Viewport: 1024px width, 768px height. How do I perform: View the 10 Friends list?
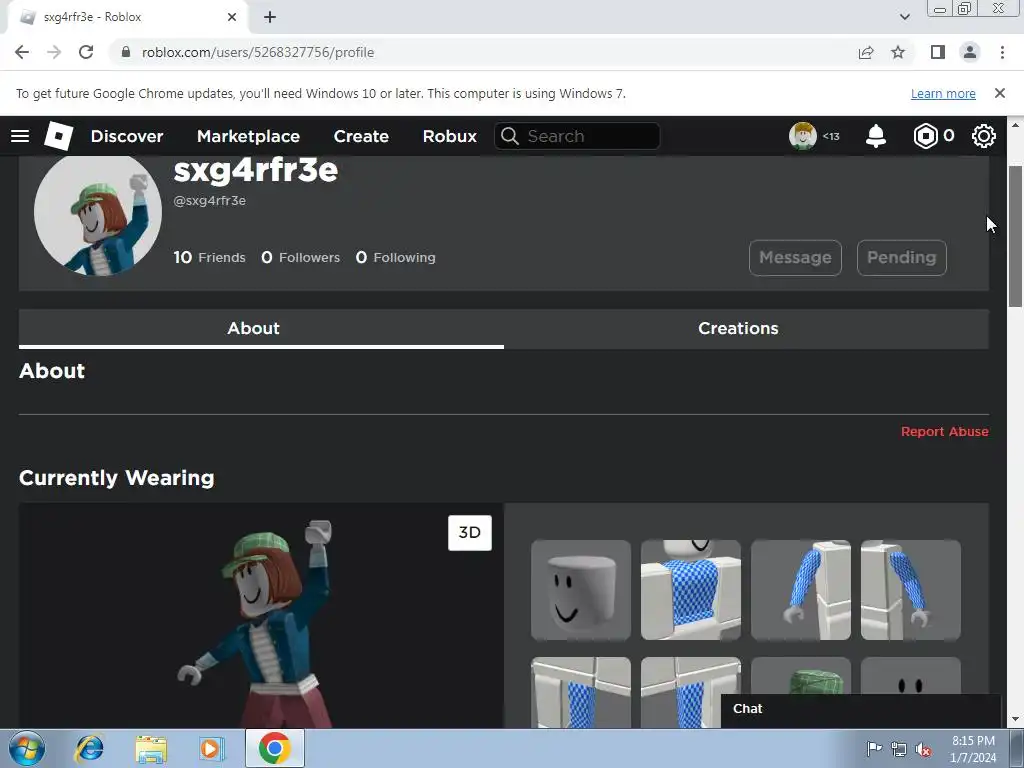tap(210, 257)
